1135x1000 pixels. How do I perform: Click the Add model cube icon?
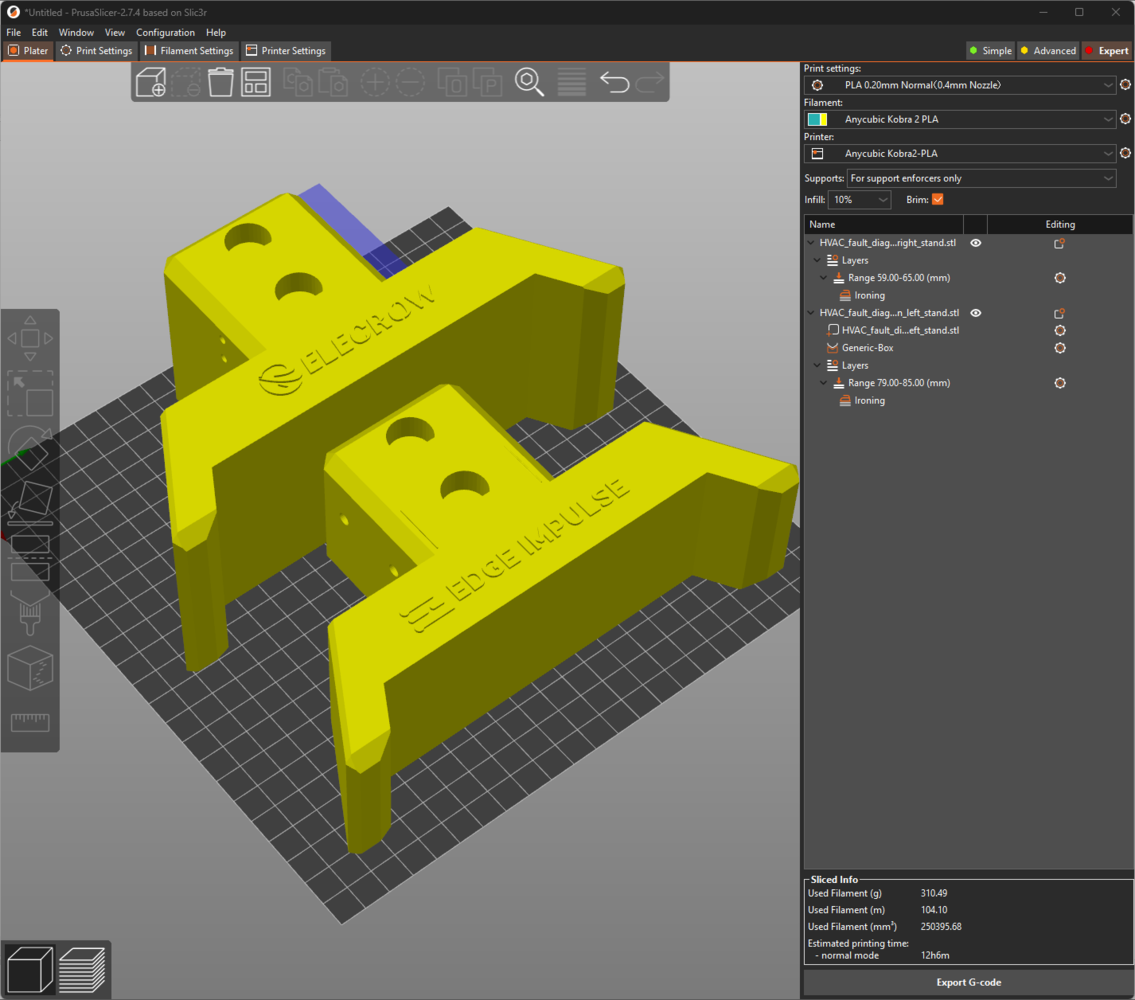click(151, 82)
